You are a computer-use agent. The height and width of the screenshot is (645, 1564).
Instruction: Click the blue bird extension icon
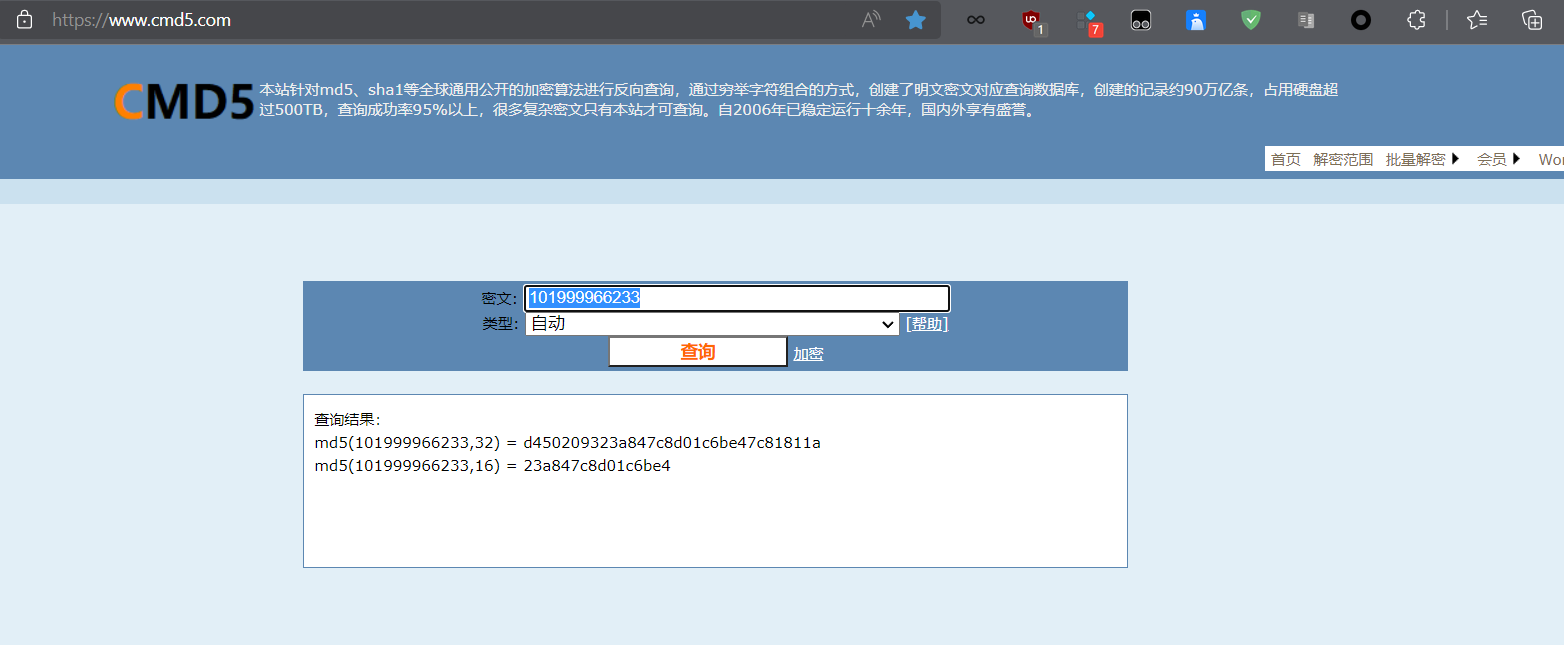[1196, 20]
